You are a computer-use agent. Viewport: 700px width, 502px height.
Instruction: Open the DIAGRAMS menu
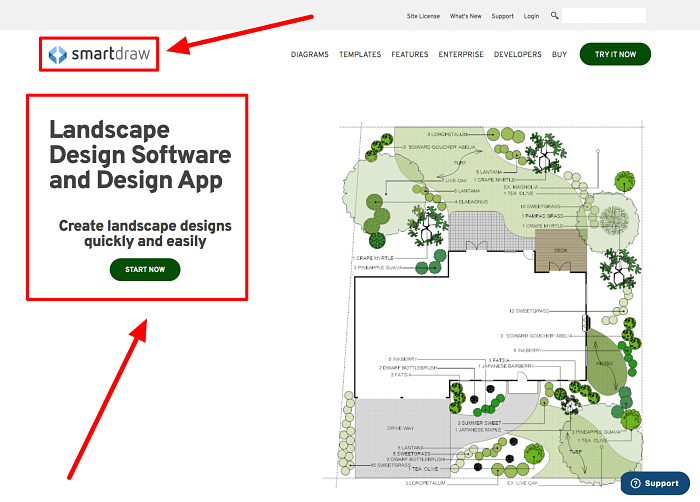point(309,54)
